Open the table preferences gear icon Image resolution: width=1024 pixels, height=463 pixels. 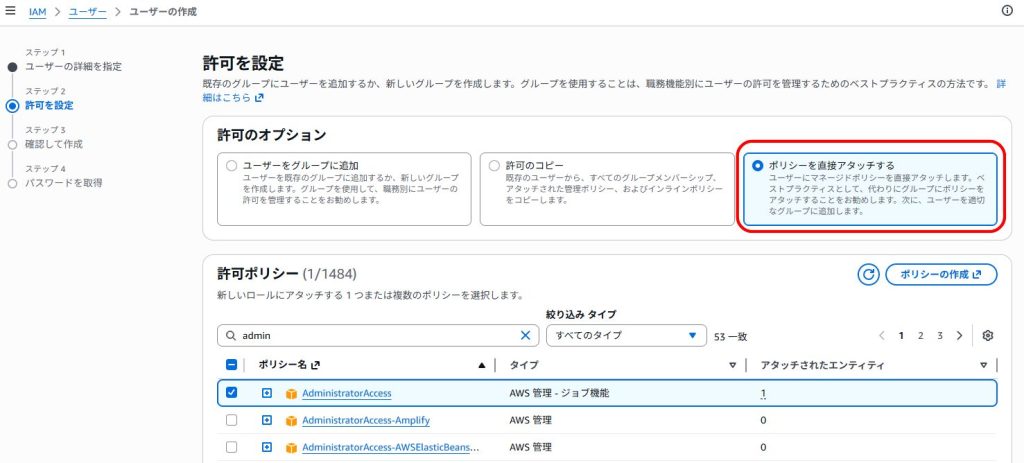pos(987,336)
